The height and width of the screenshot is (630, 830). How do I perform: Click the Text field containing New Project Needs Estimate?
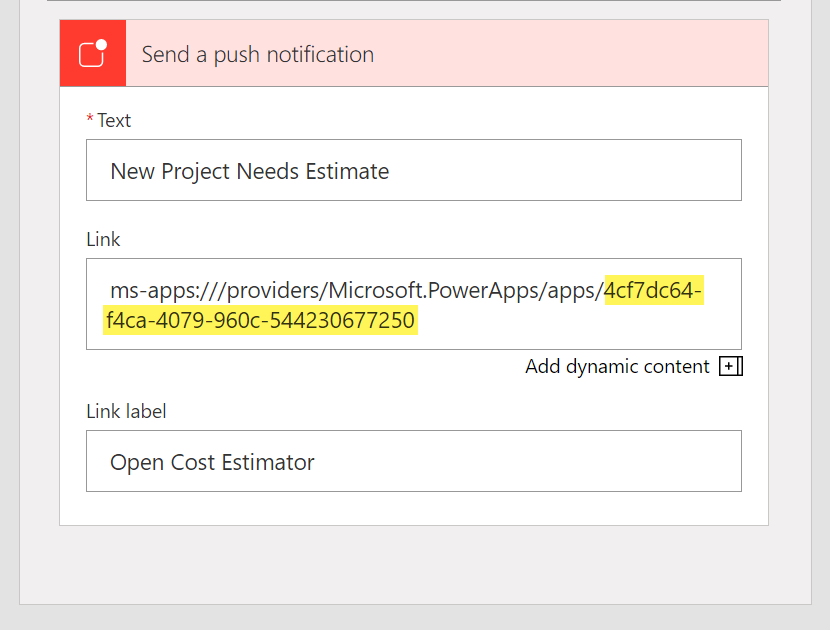pyautogui.click(x=414, y=170)
